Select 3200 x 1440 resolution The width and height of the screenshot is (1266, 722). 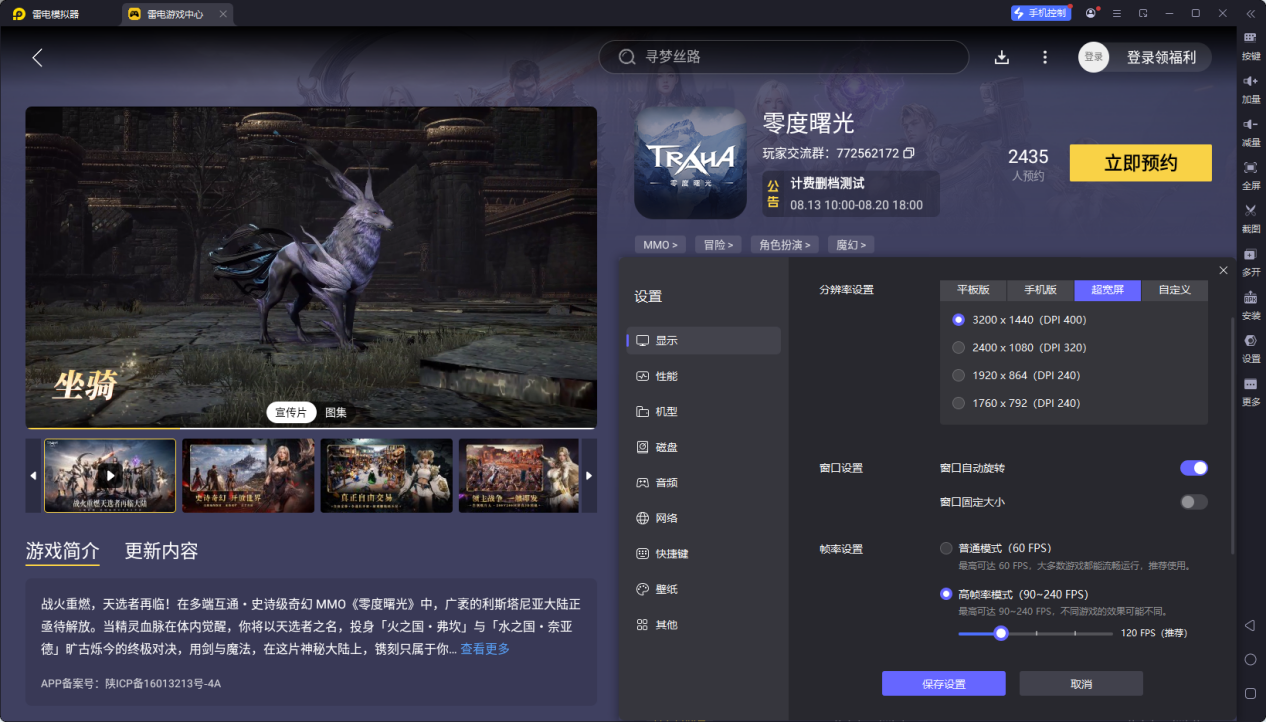pyautogui.click(x=959, y=320)
